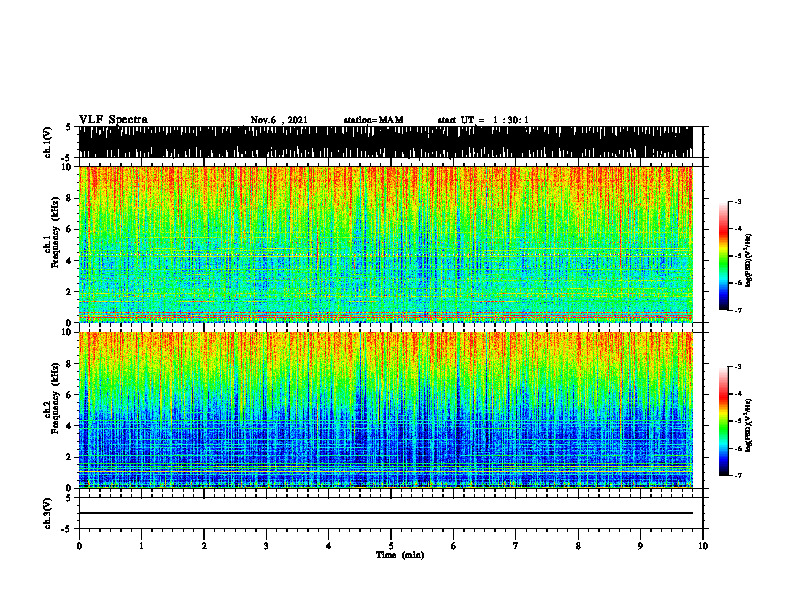
Task: Click the "start UT = 1:30:1" text
Action: [483, 120]
